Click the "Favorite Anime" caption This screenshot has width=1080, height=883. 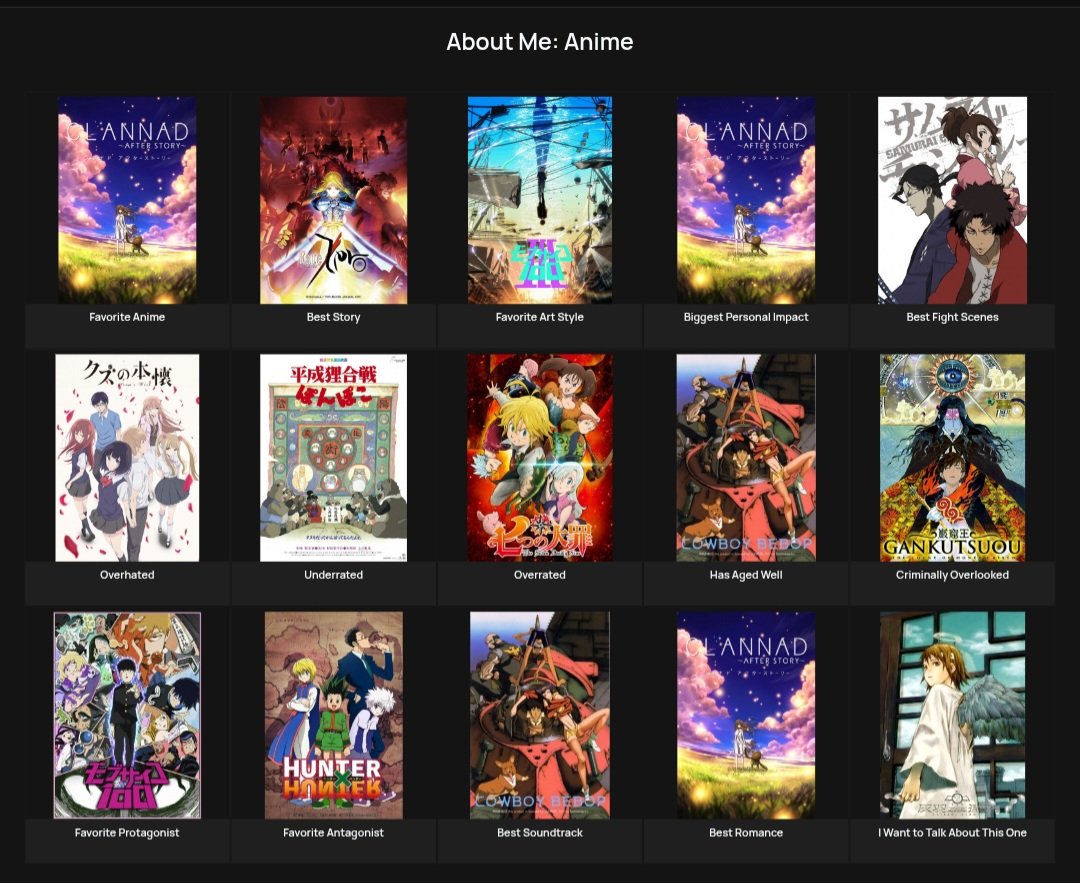pyautogui.click(x=127, y=317)
